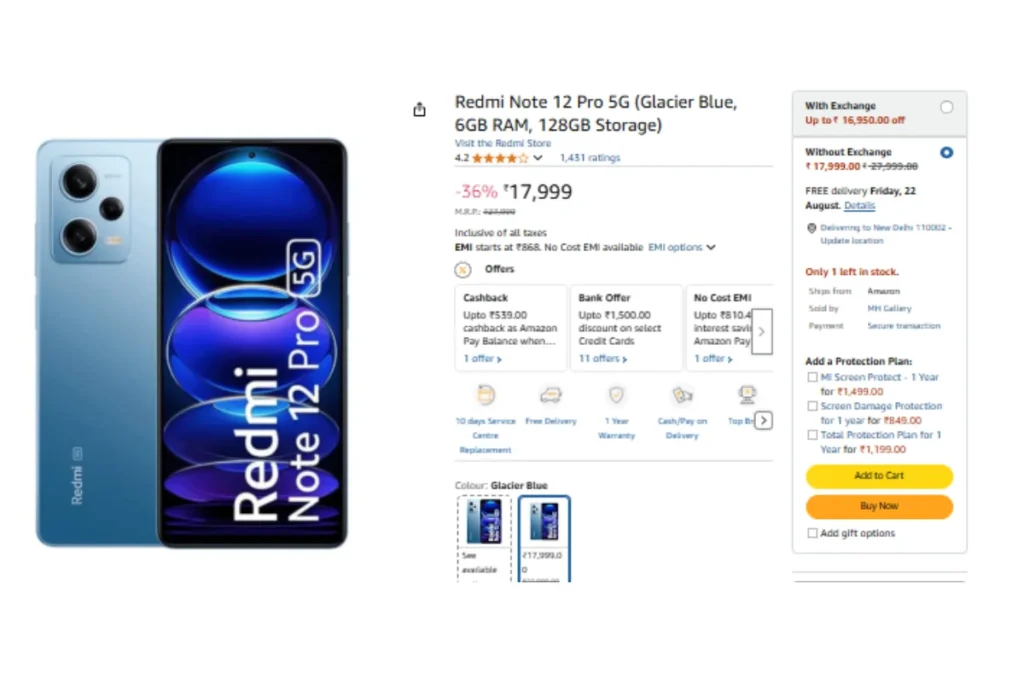
Task: Click the Cash/Pay on Delivery icon
Action: pyautogui.click(x=682, y=395)
